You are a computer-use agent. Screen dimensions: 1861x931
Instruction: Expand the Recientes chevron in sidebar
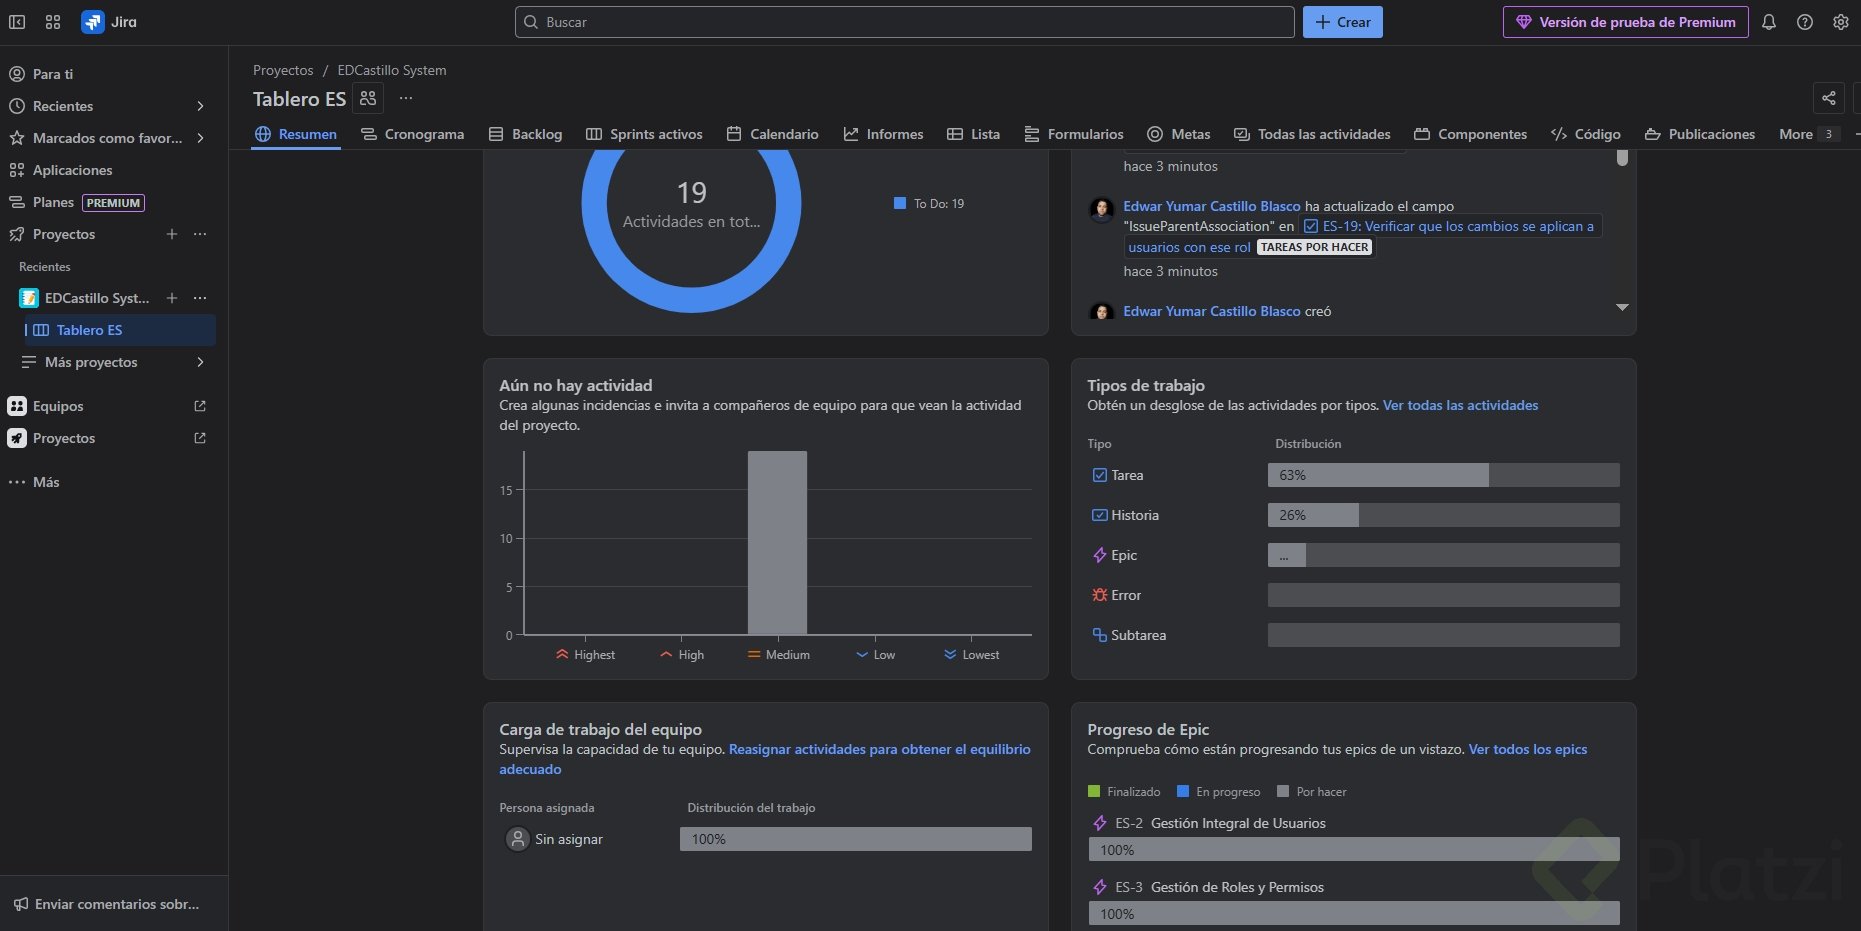[x=200, y=106]
